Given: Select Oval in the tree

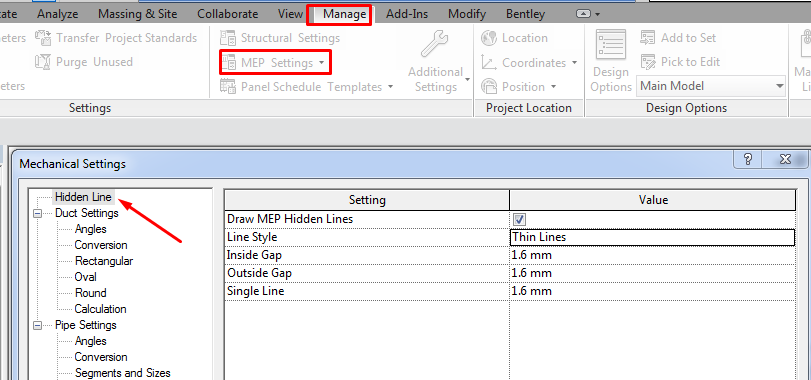Looking at the screenshot, I should click(x=86, y=277).
